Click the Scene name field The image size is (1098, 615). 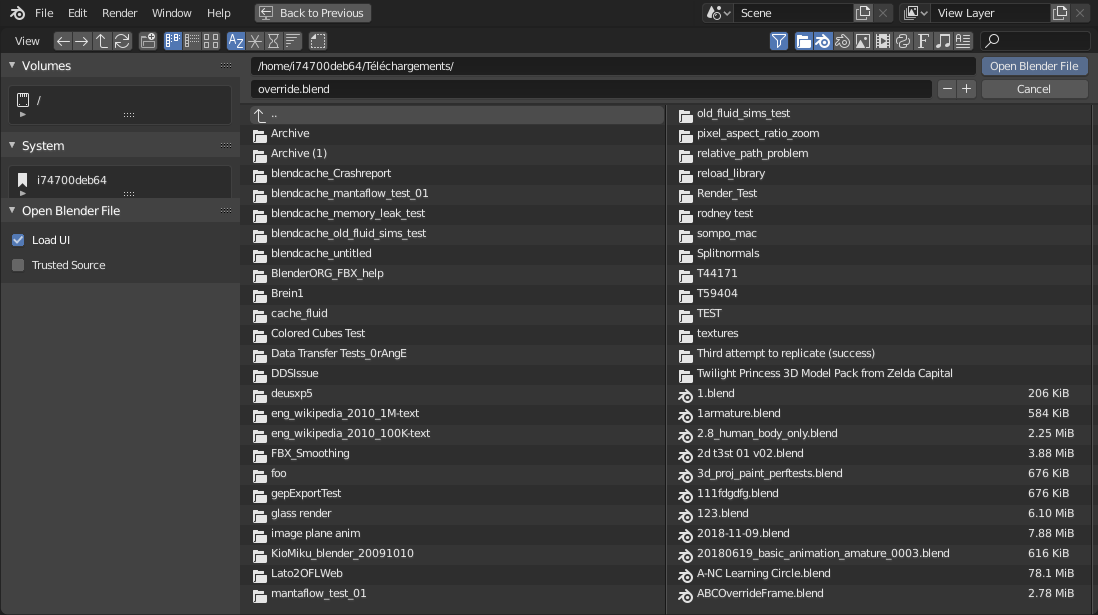[x=793, y=13]
